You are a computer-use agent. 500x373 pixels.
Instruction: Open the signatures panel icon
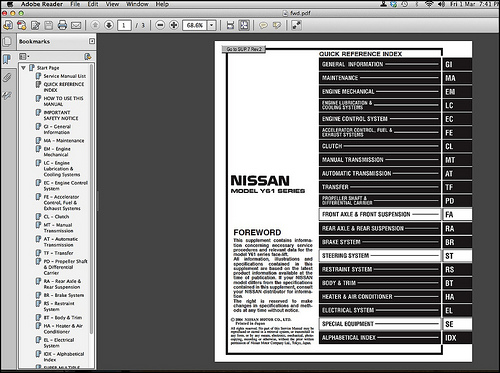(7, 96)
